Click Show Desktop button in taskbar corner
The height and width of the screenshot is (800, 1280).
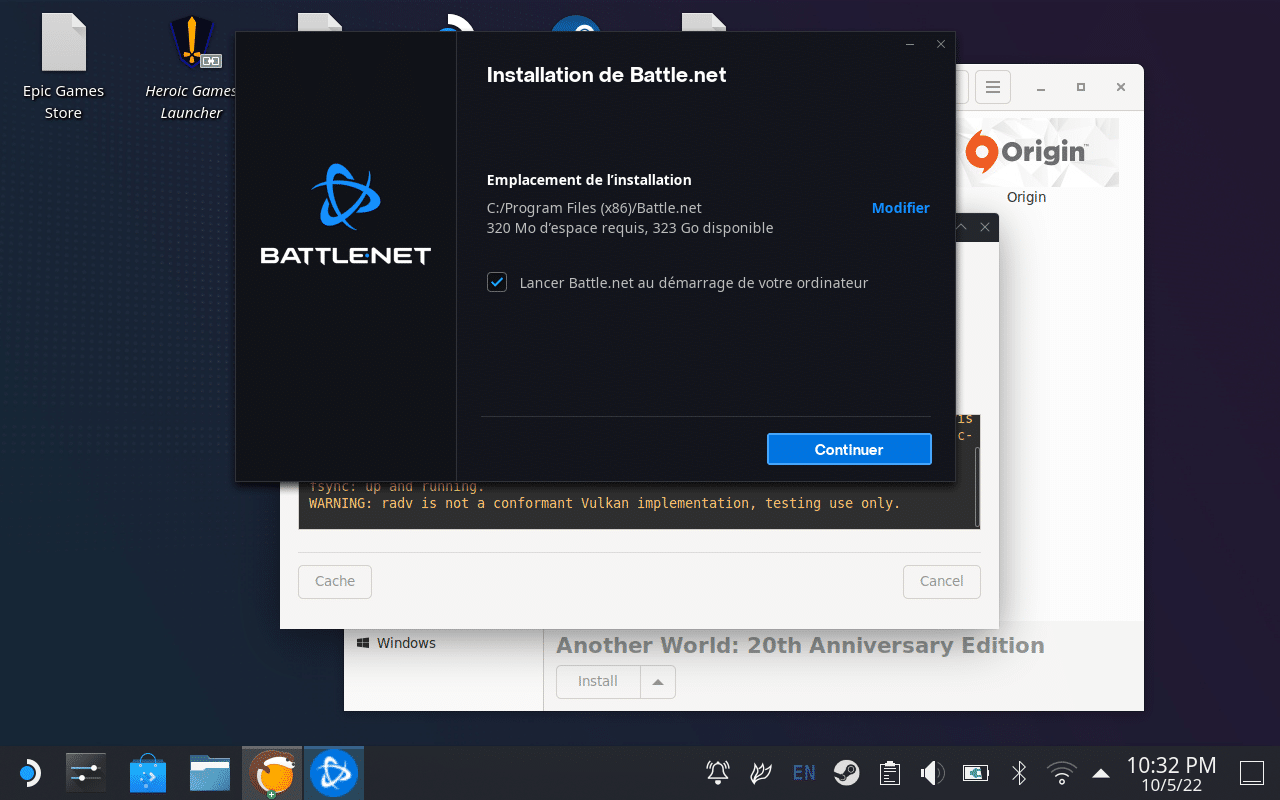tap(1252, 772)
